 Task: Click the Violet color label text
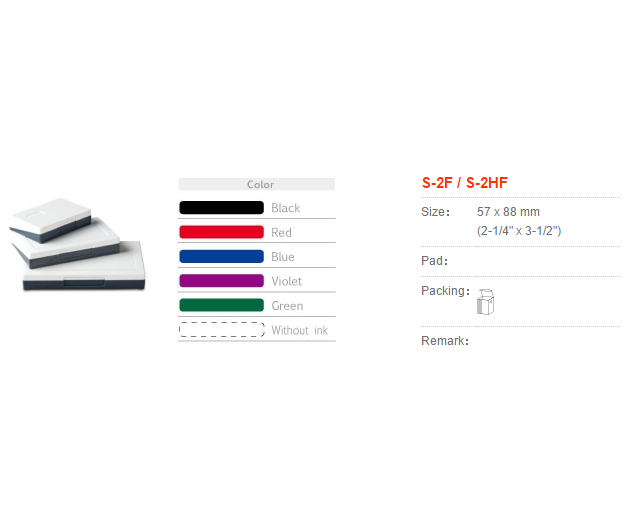coord(286,281)
